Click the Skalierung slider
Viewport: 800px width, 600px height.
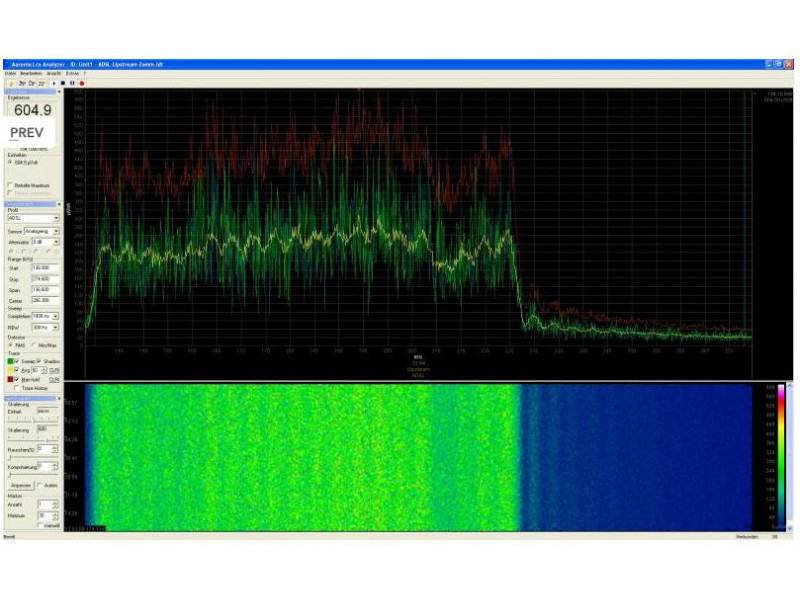point(34,438)
